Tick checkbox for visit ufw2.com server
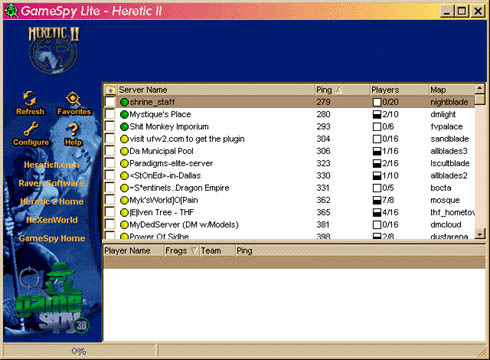 pyautogui.click(x=110, y=138)
